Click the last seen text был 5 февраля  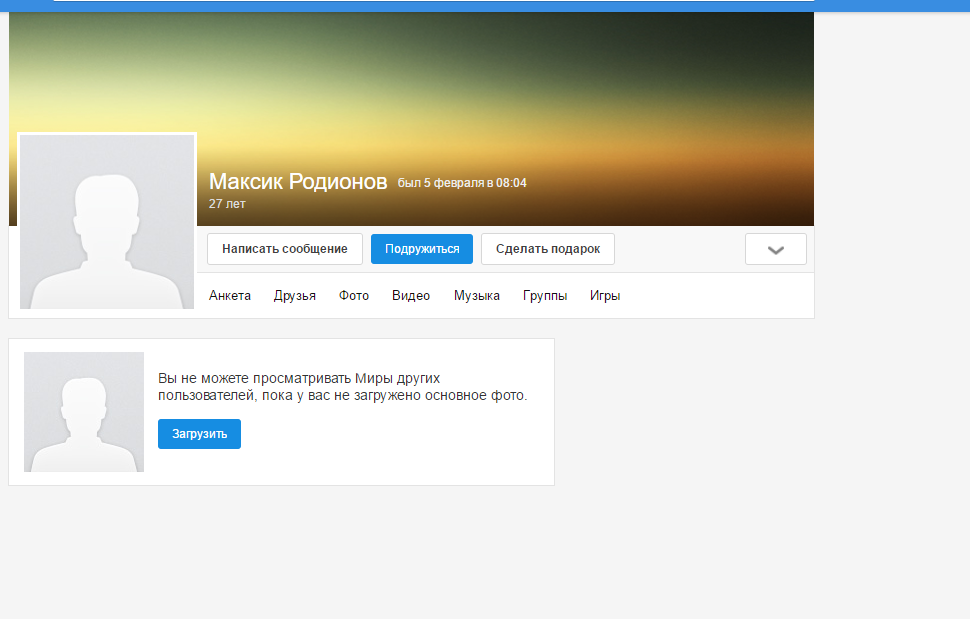[462, 183]
